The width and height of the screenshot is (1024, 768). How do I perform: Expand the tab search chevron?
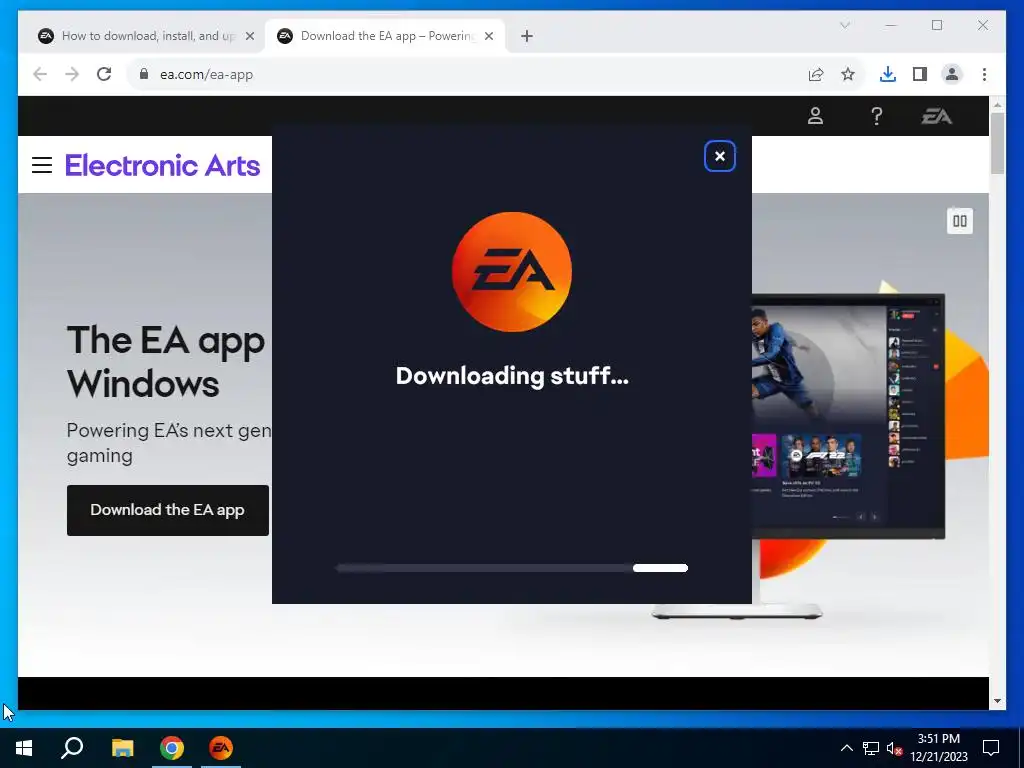point(844,25)
